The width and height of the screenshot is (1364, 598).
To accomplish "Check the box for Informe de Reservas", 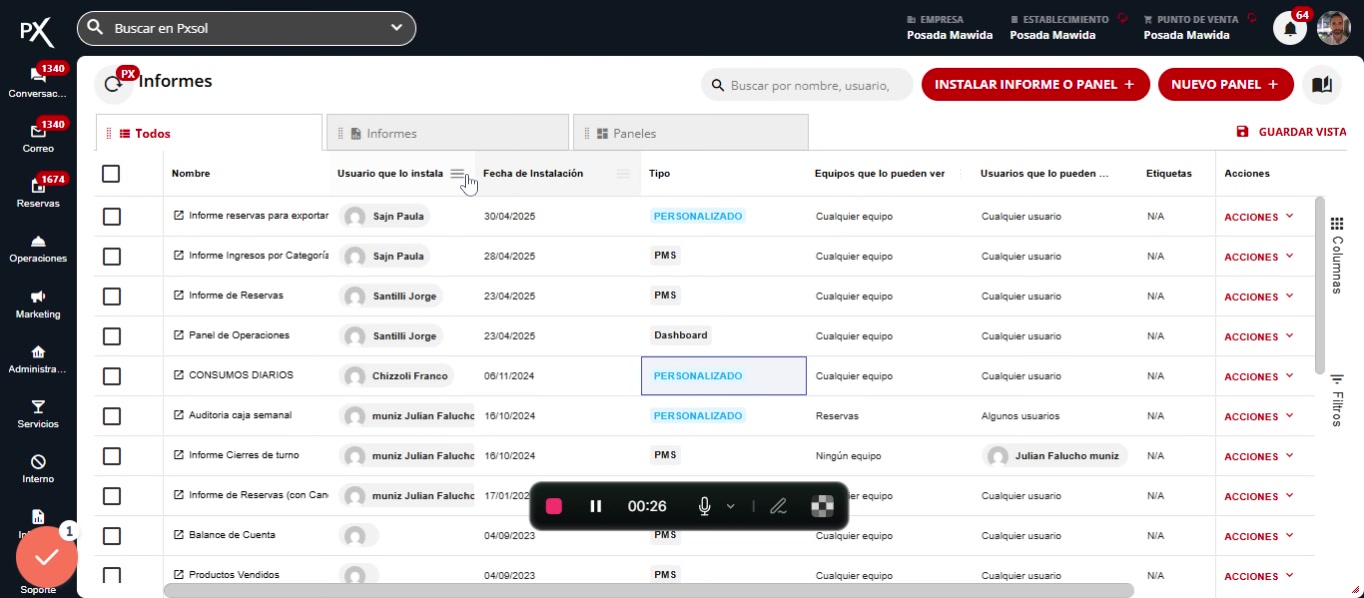I will [112, 296].
